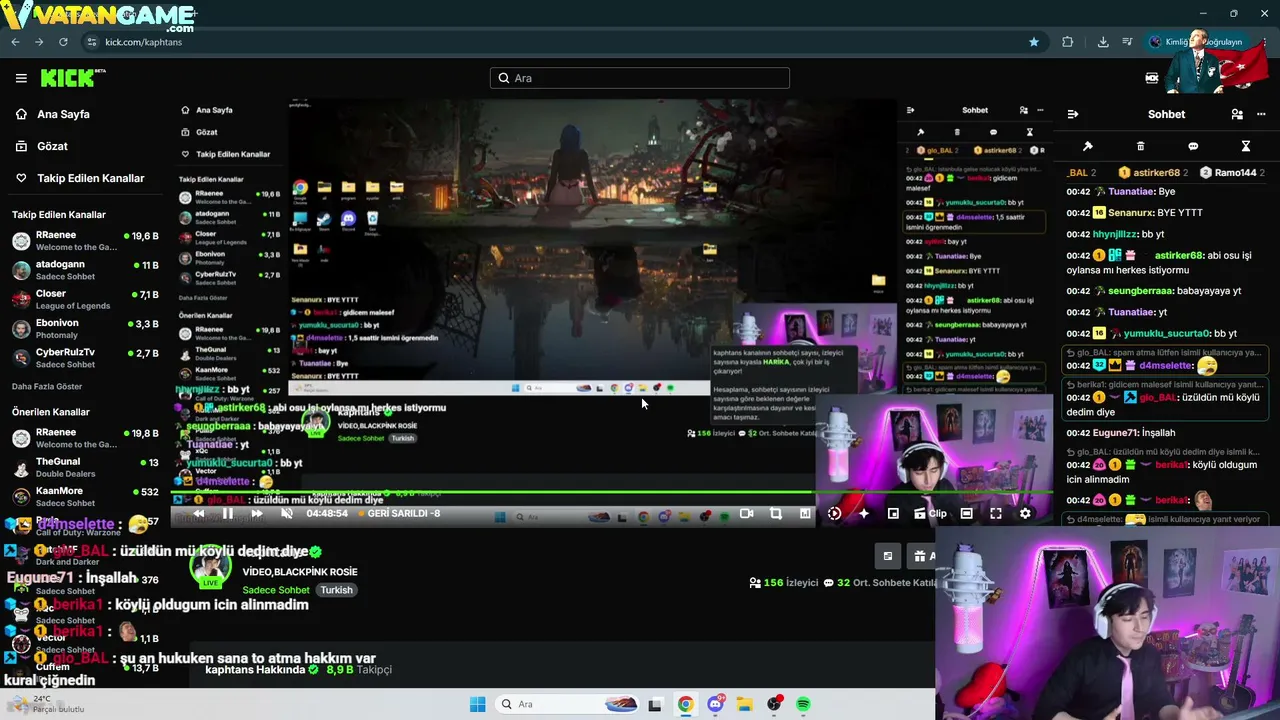1280x720 pixels.
Task: Open KaanMore in Önerilen Kanallar
Action: (x=85, y=497)
